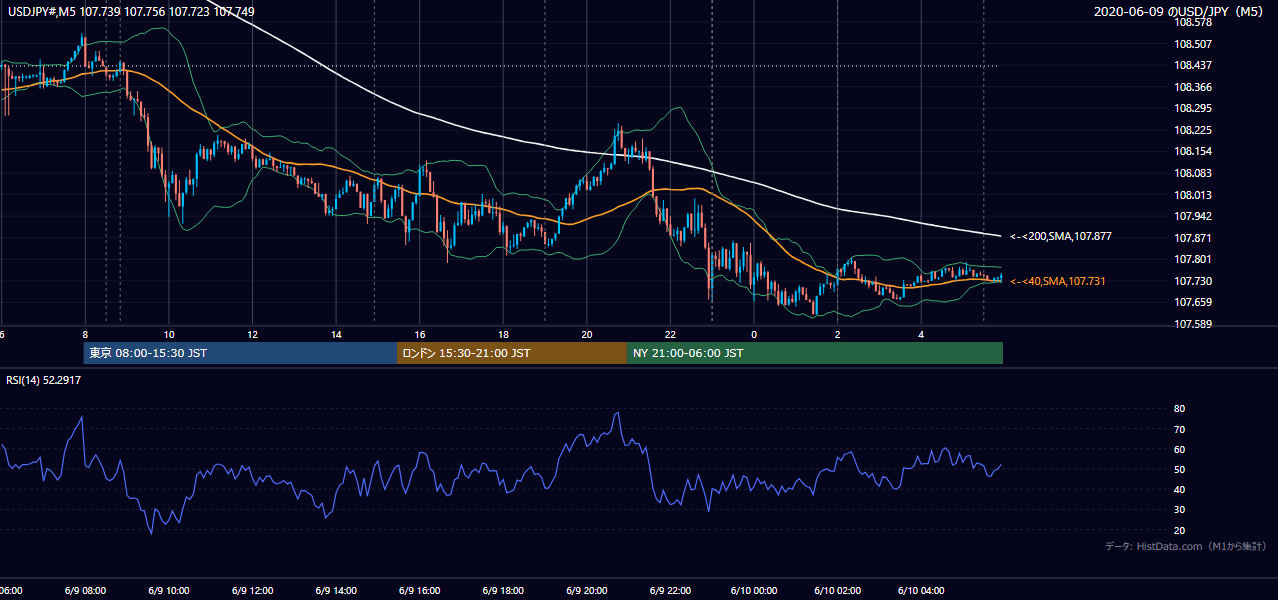
Task: Click the hour label 10 under the chart
Action: coord(169,335)
